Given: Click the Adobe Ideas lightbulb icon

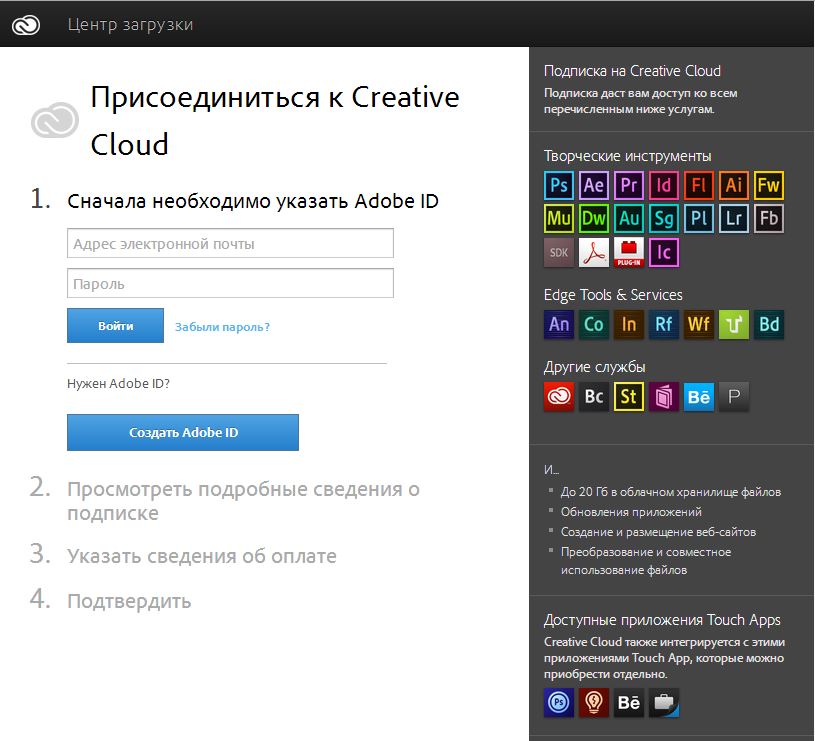Looking at the screenshot, I should coord(594,703).
